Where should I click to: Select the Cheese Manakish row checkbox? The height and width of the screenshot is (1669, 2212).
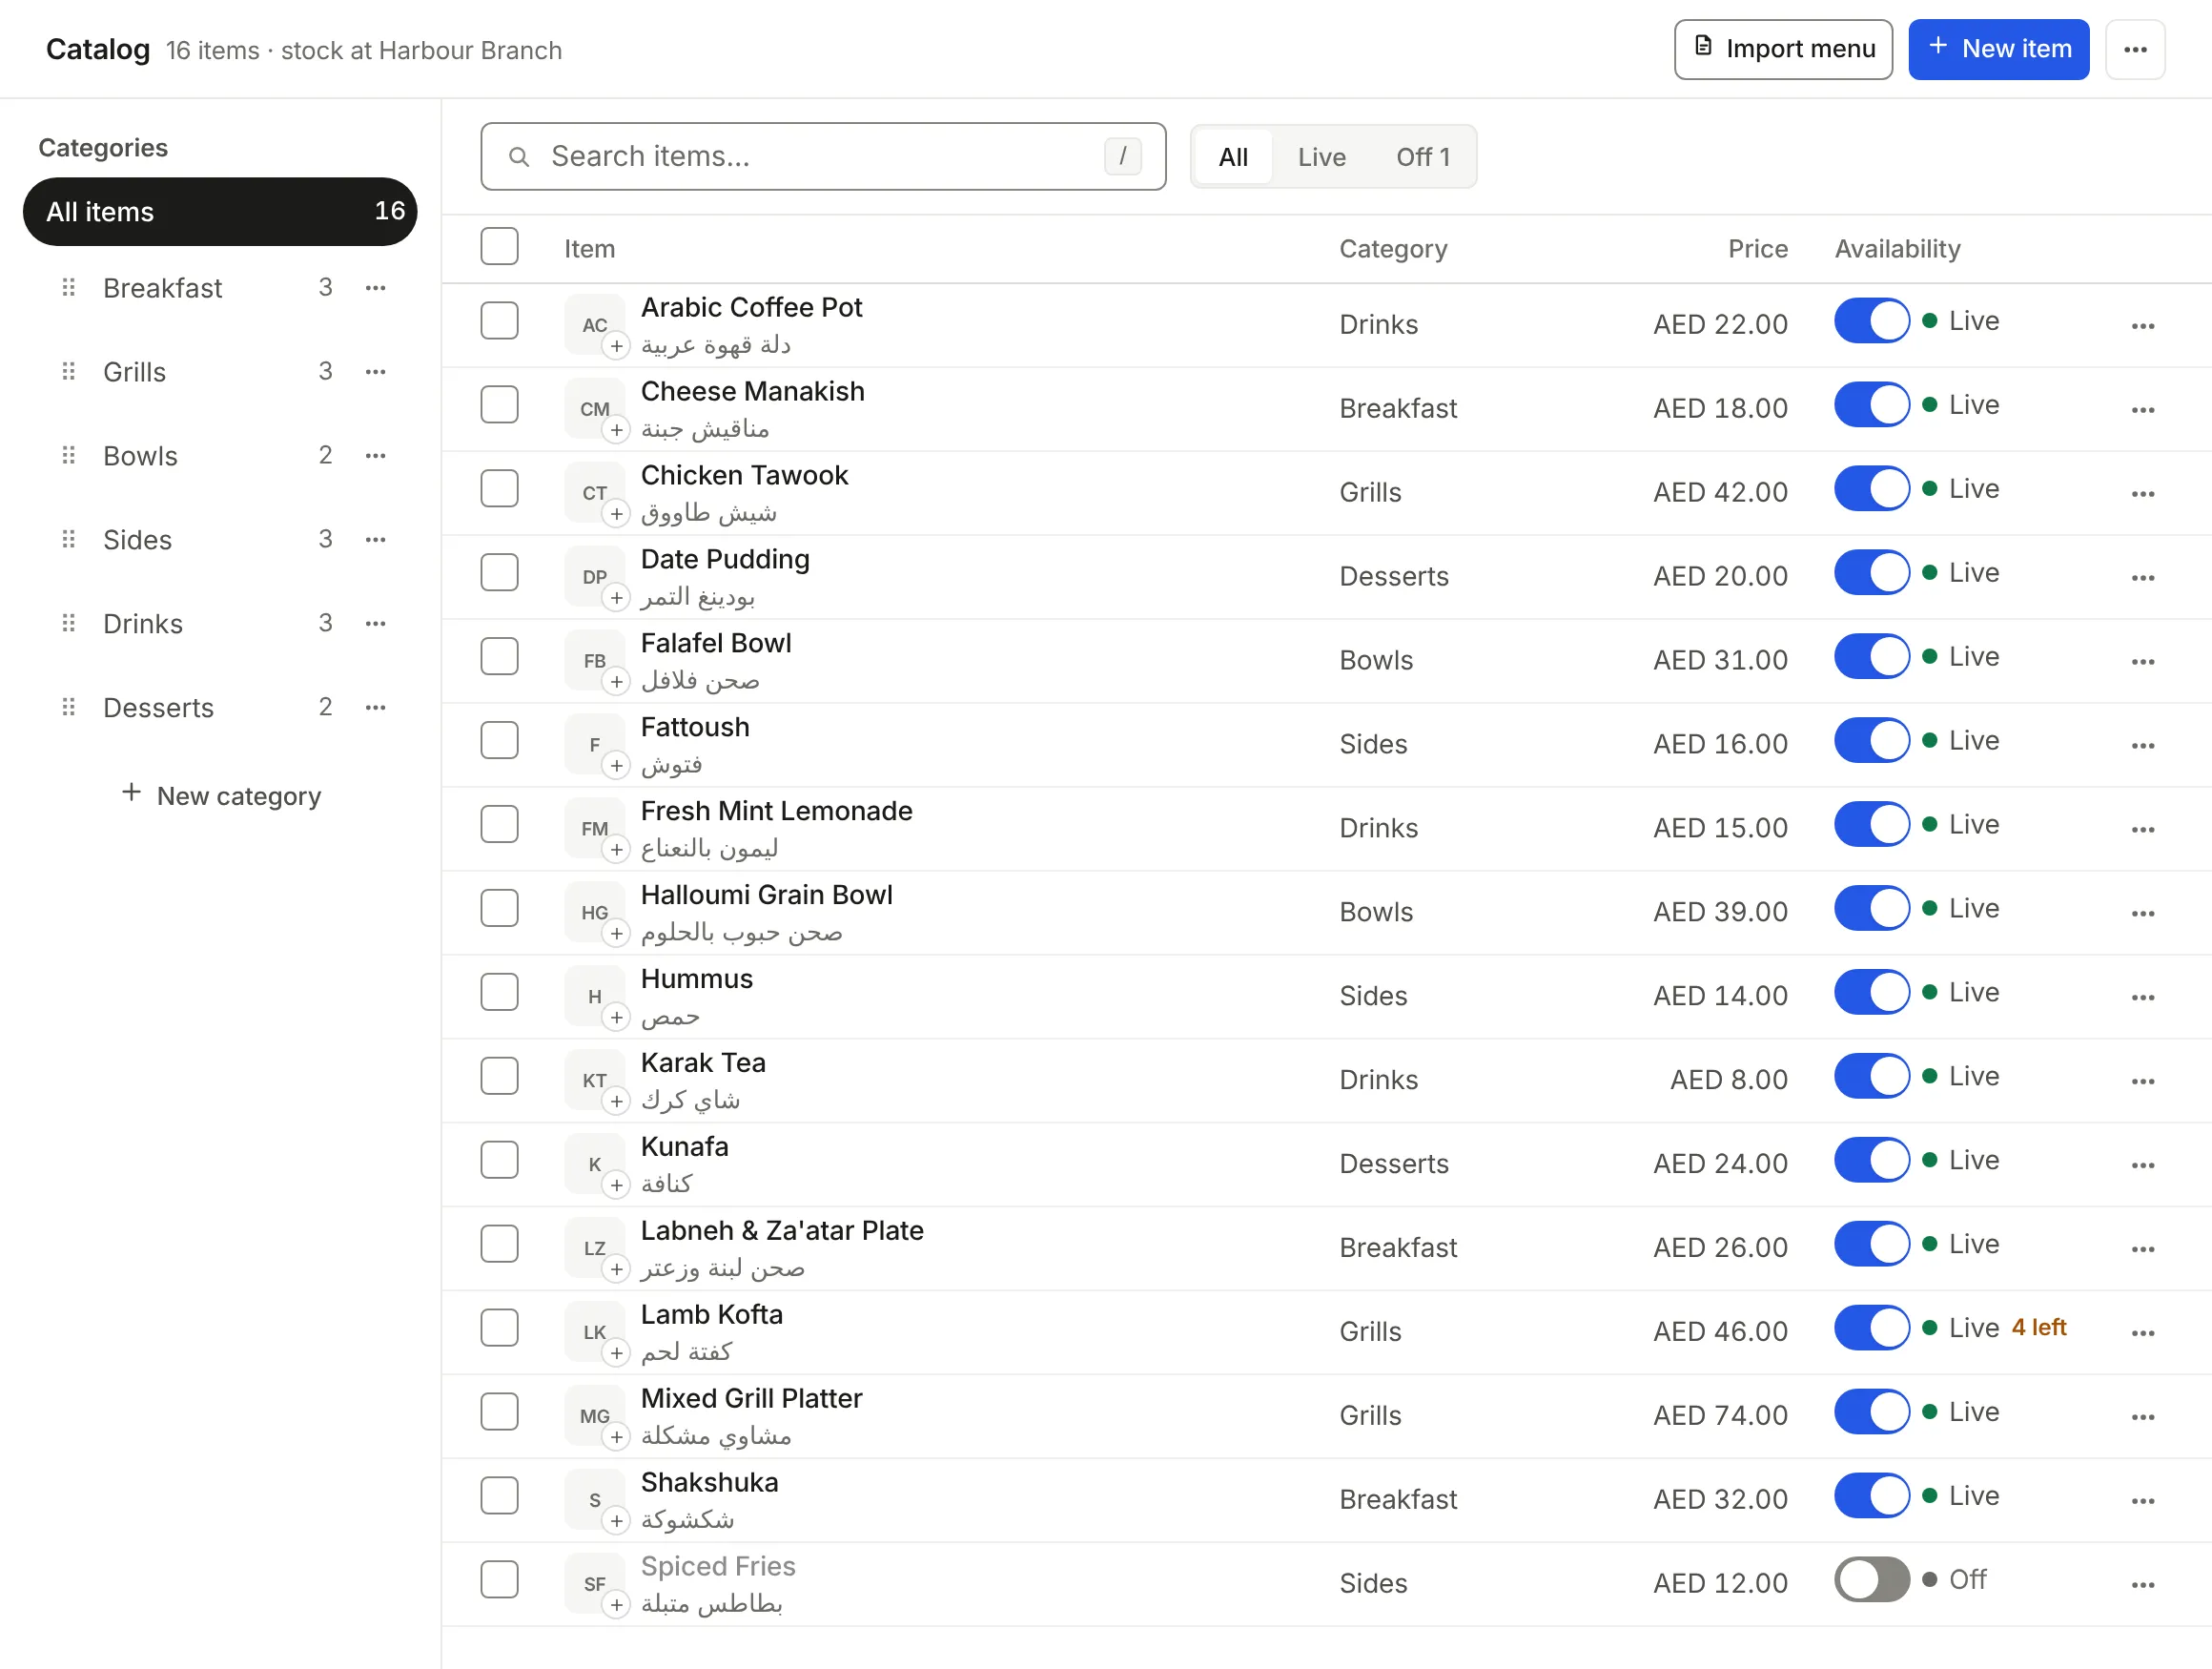pos(499,405)
